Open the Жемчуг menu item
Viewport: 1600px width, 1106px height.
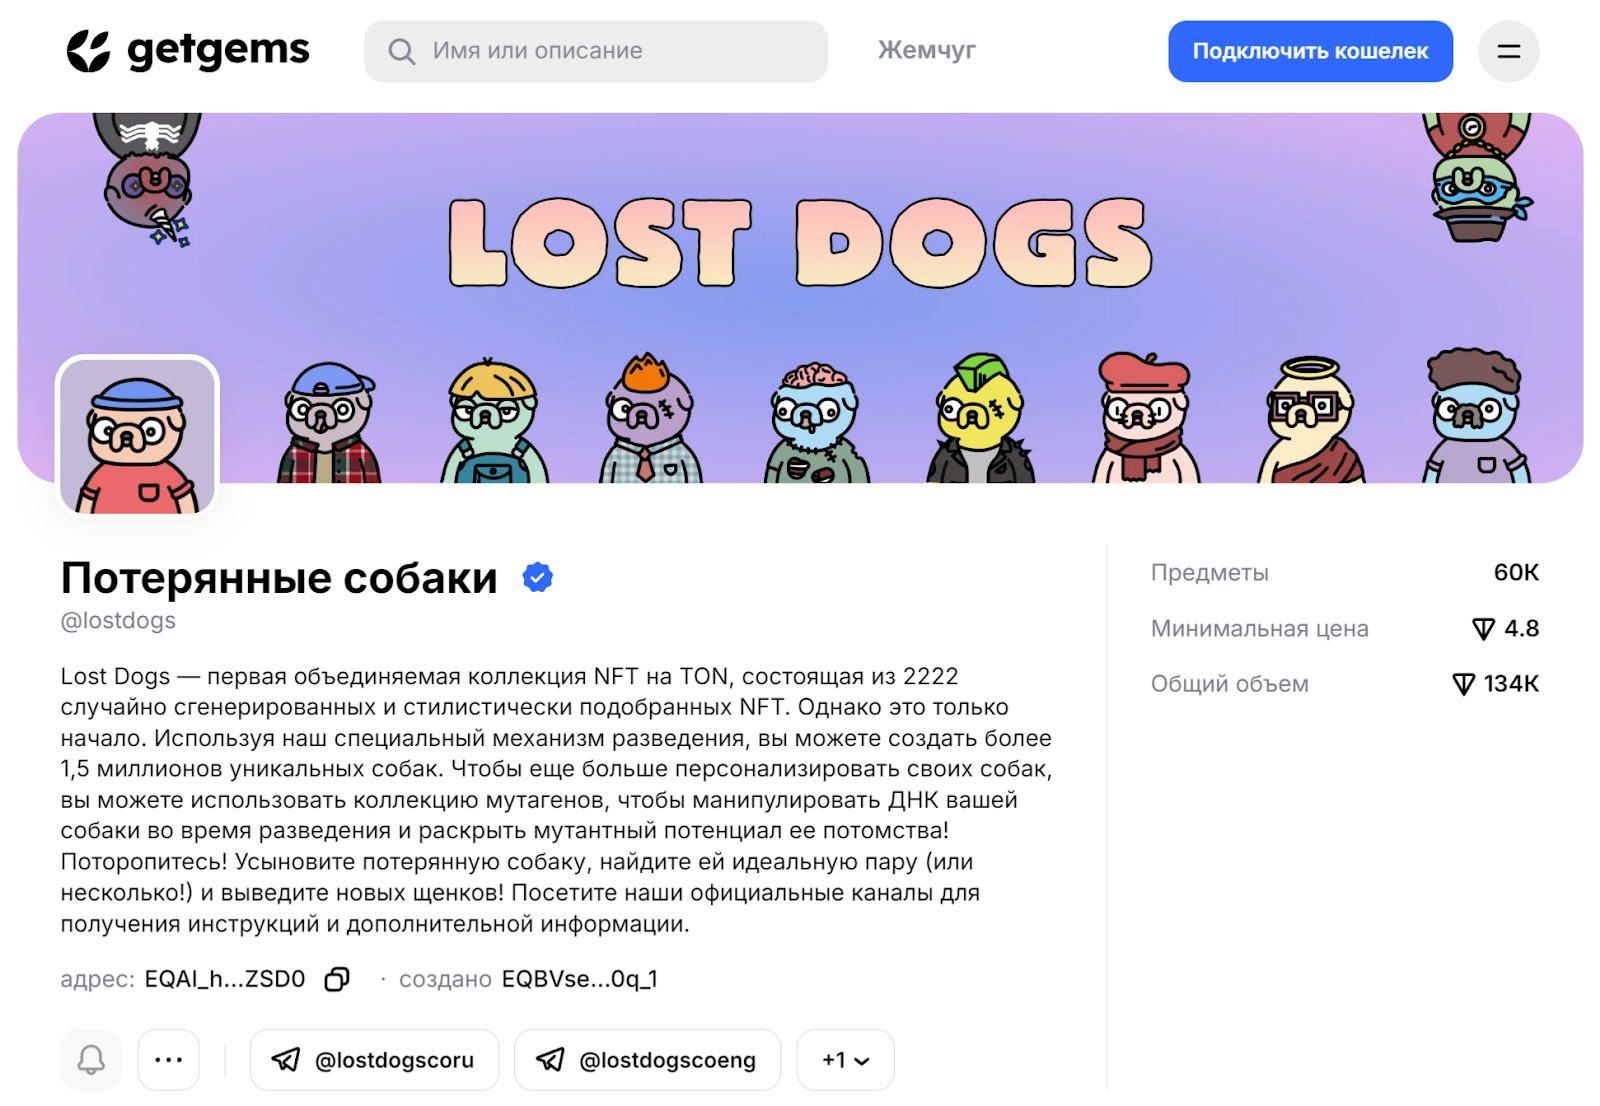(x=926, y=50)
